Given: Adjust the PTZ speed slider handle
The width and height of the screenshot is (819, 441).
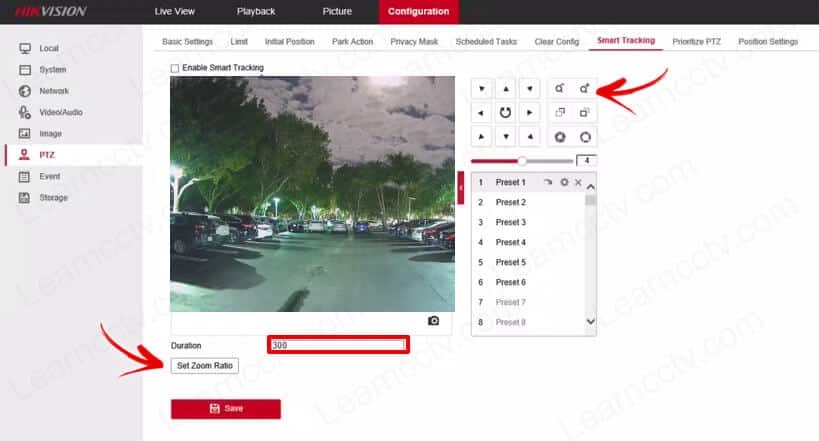Looking at the screenshot, I should tap(521, 160).
